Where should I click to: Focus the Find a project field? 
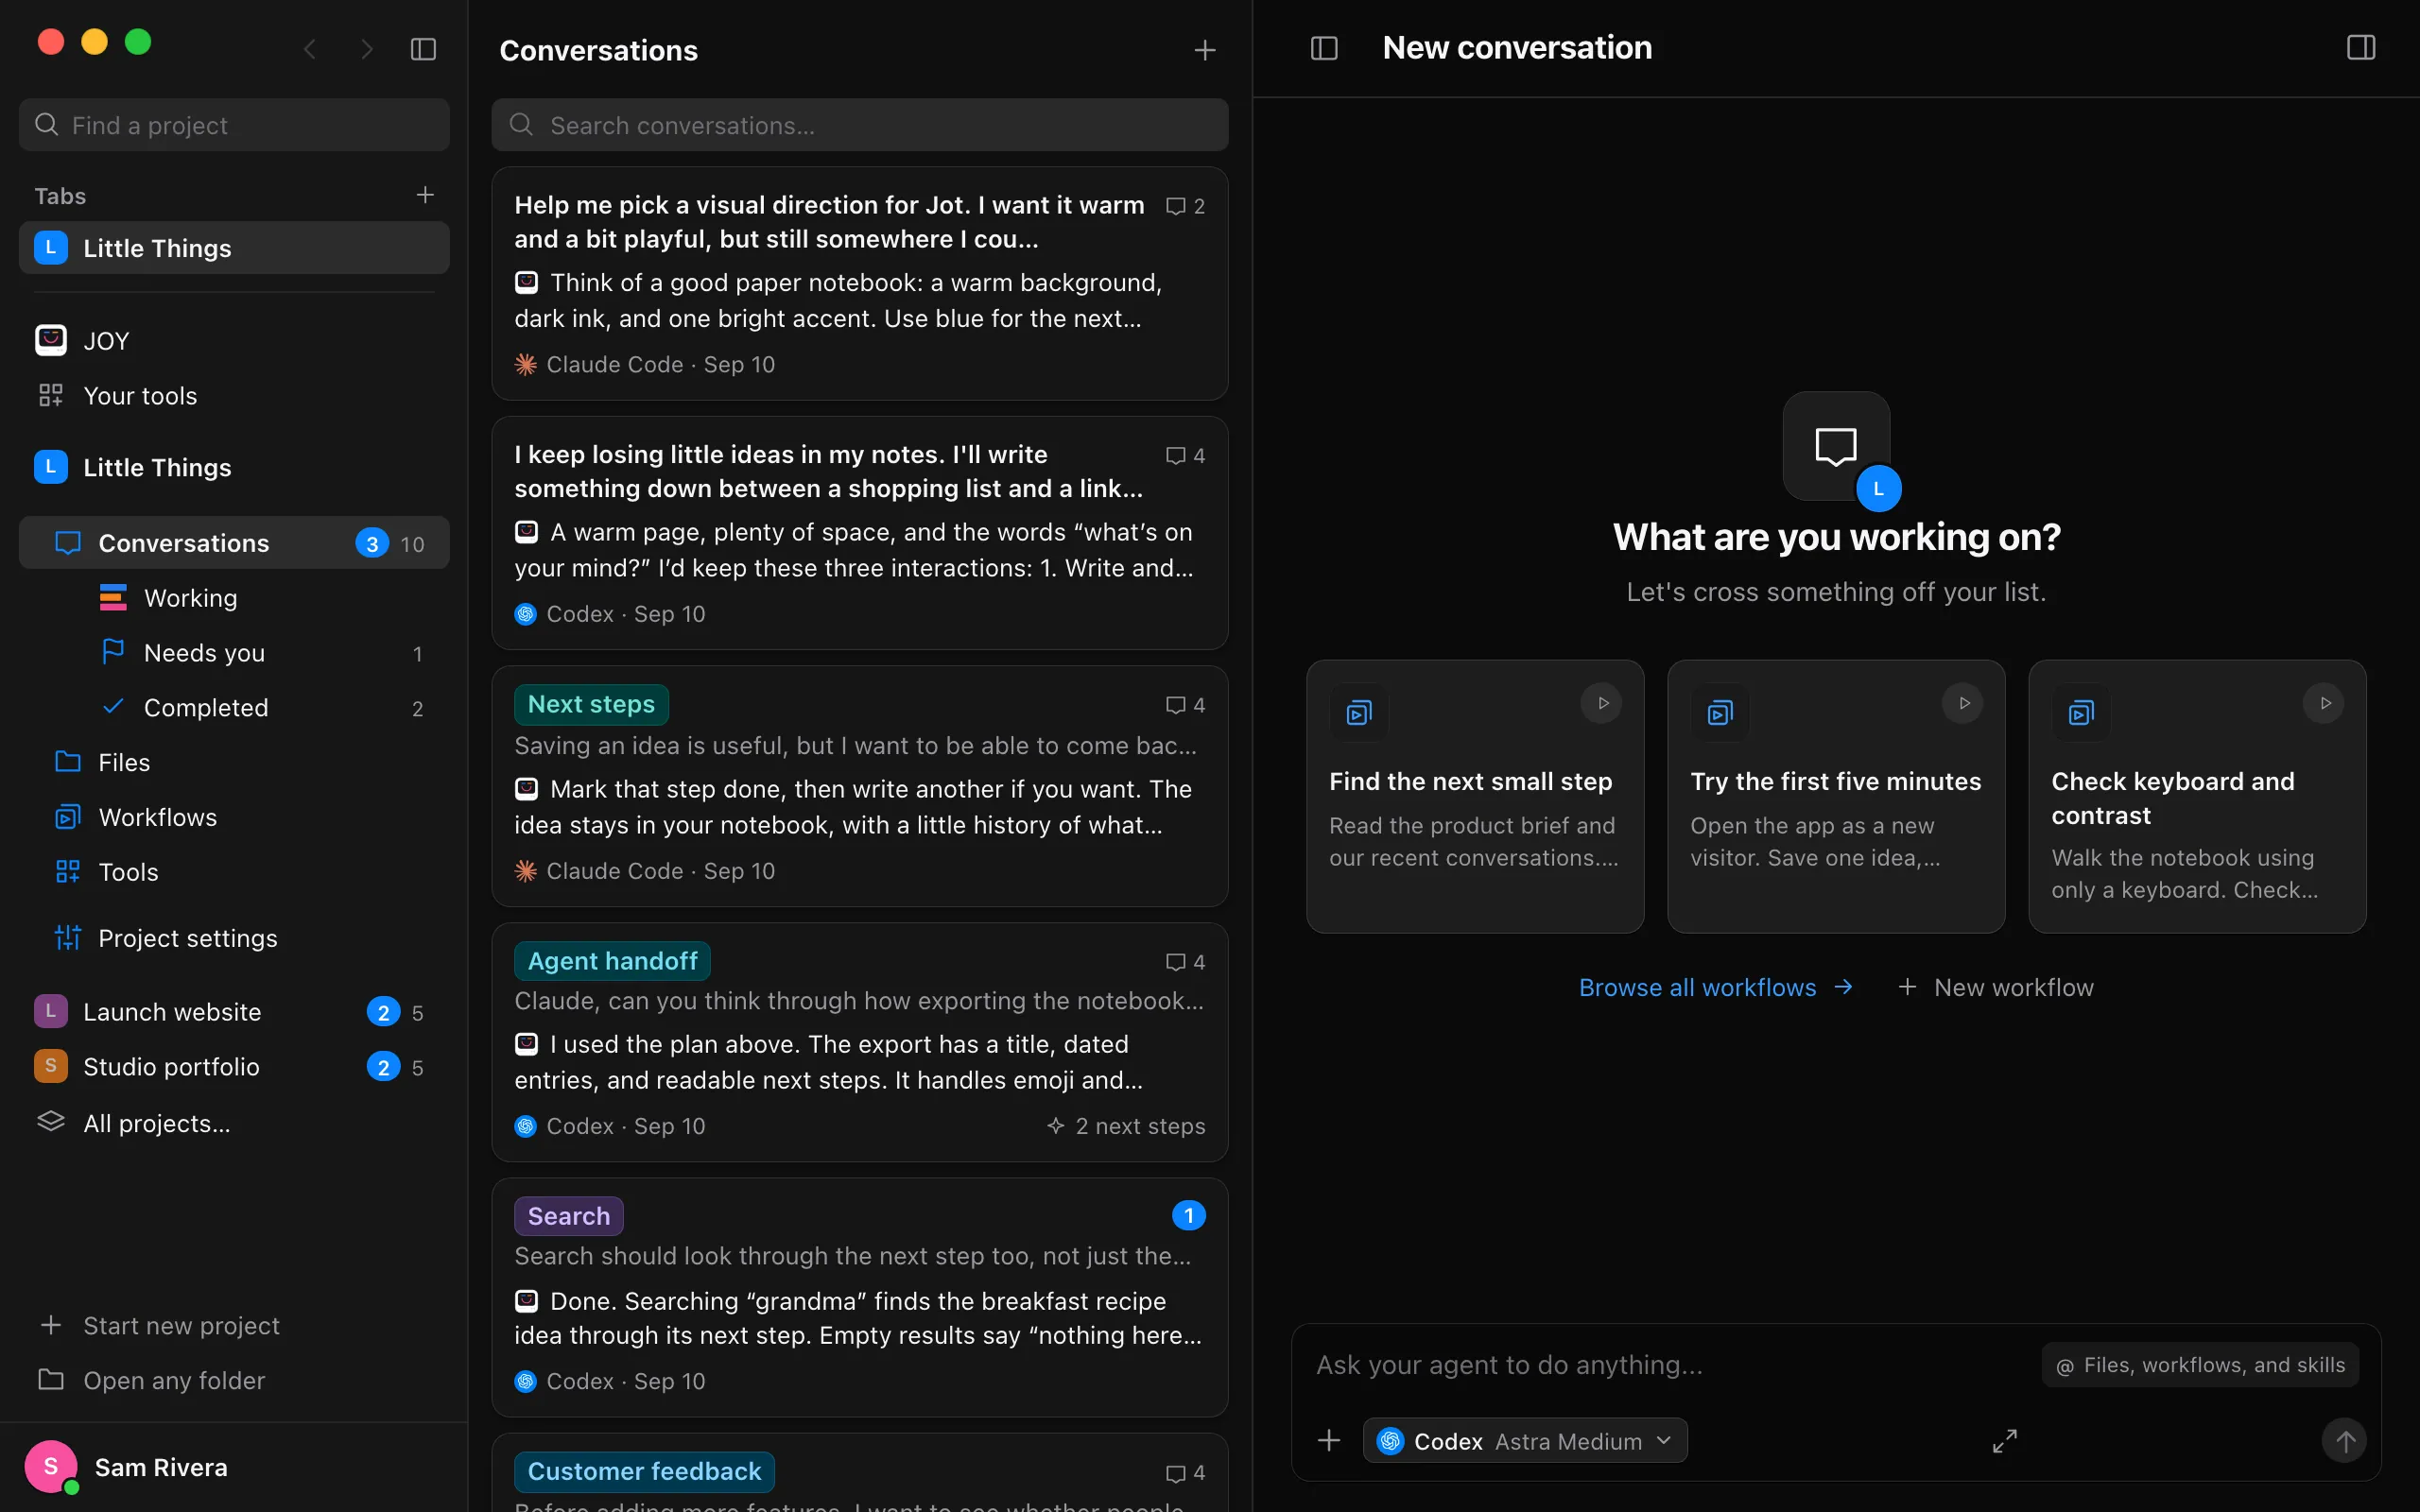pyautogui.click(x=234, y=125)
